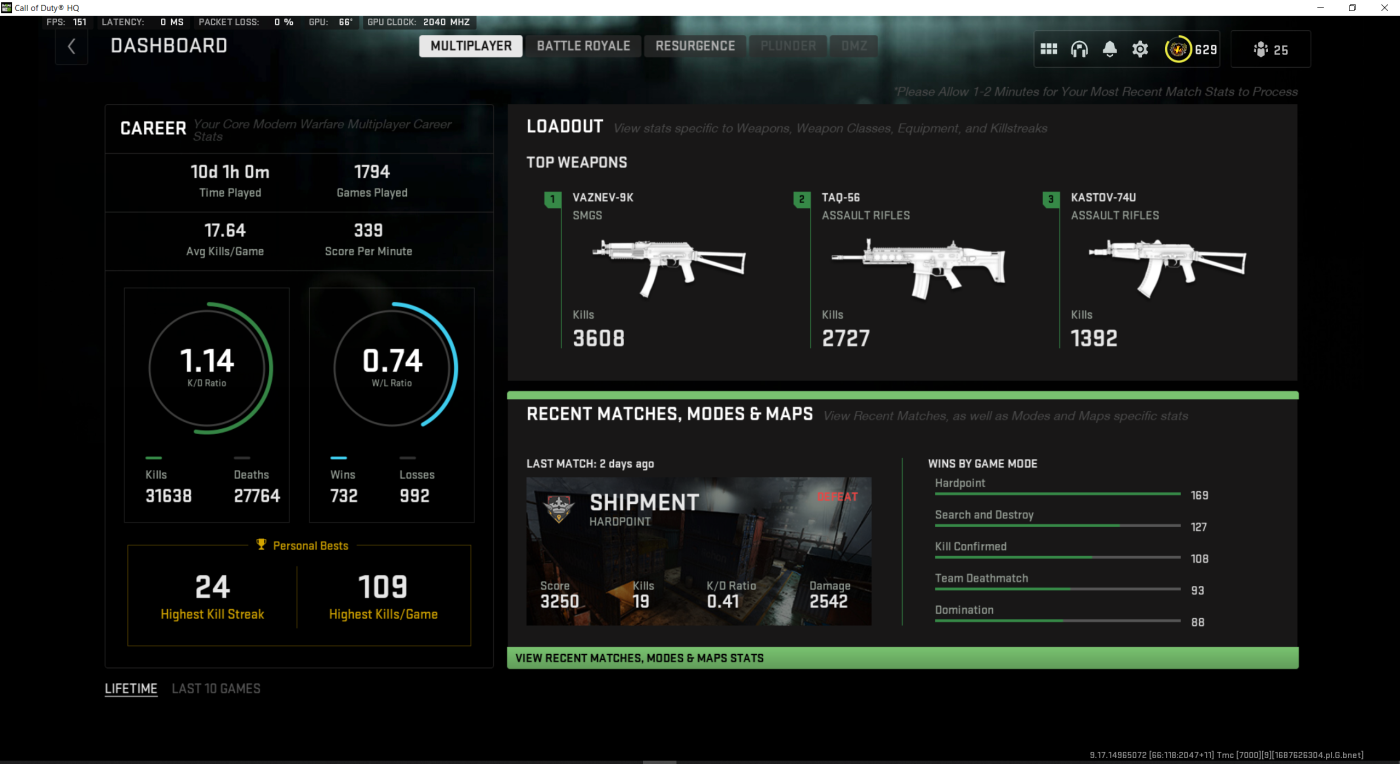Click the rank 2 badge beside TAQ-56

801,200
